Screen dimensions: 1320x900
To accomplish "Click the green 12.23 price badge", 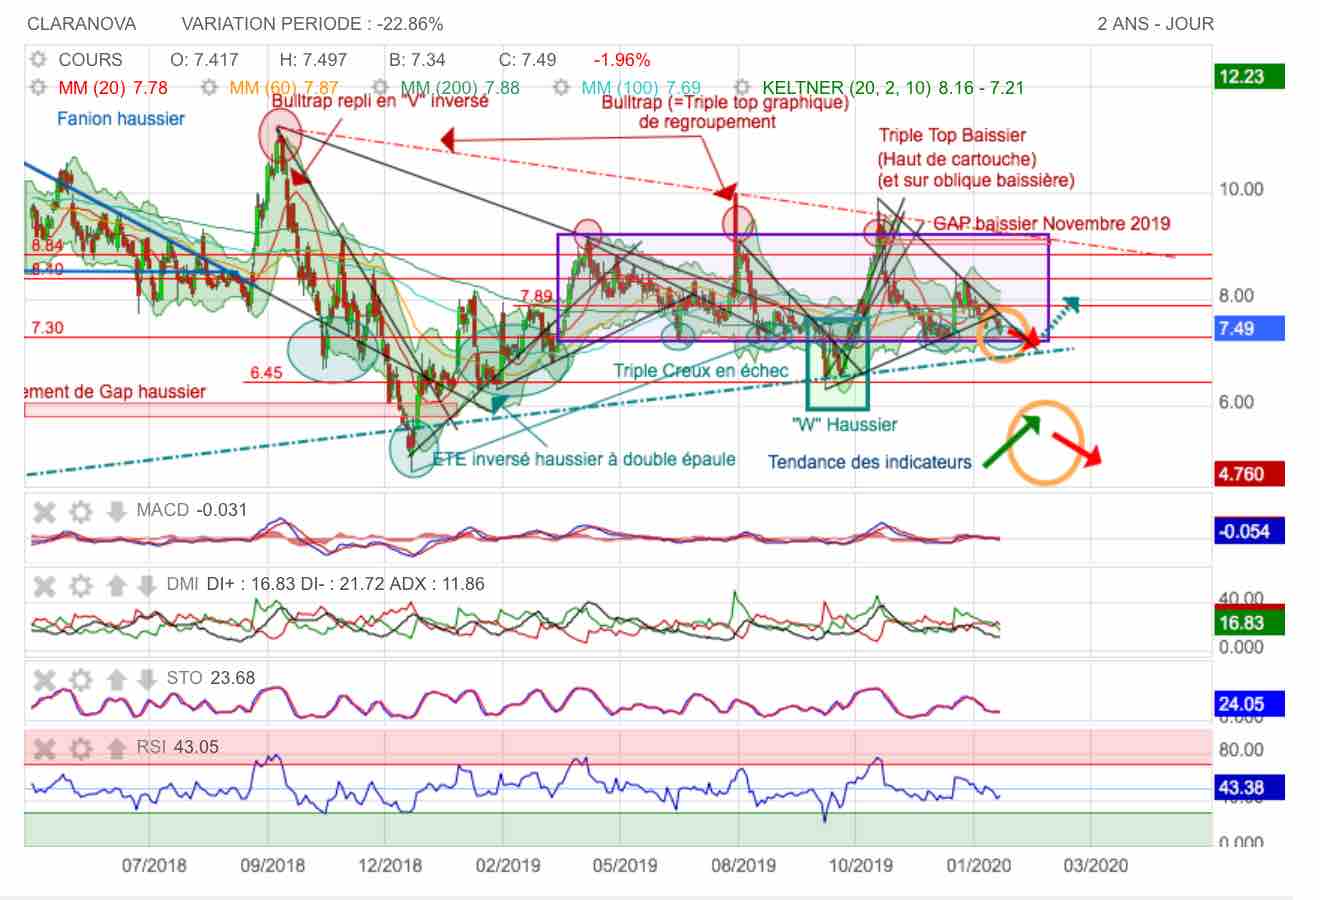I will click(x=1248, y=76).
